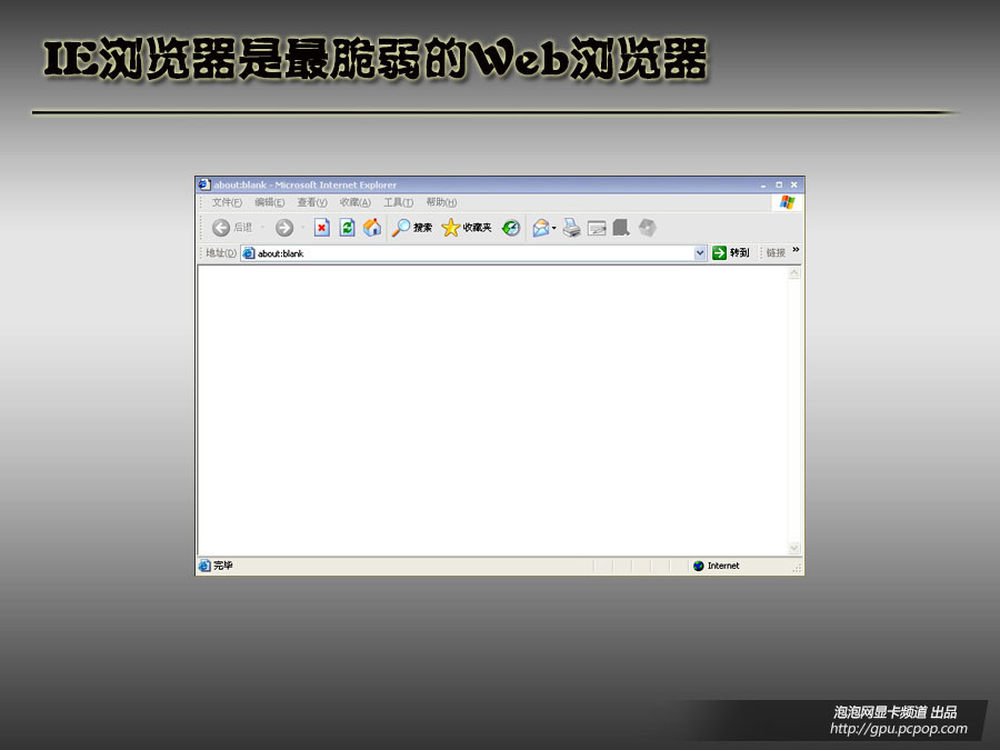Open Favorites (收藏夹) star button
Viewport: 1000px width, 750px height.
(450, 228)
